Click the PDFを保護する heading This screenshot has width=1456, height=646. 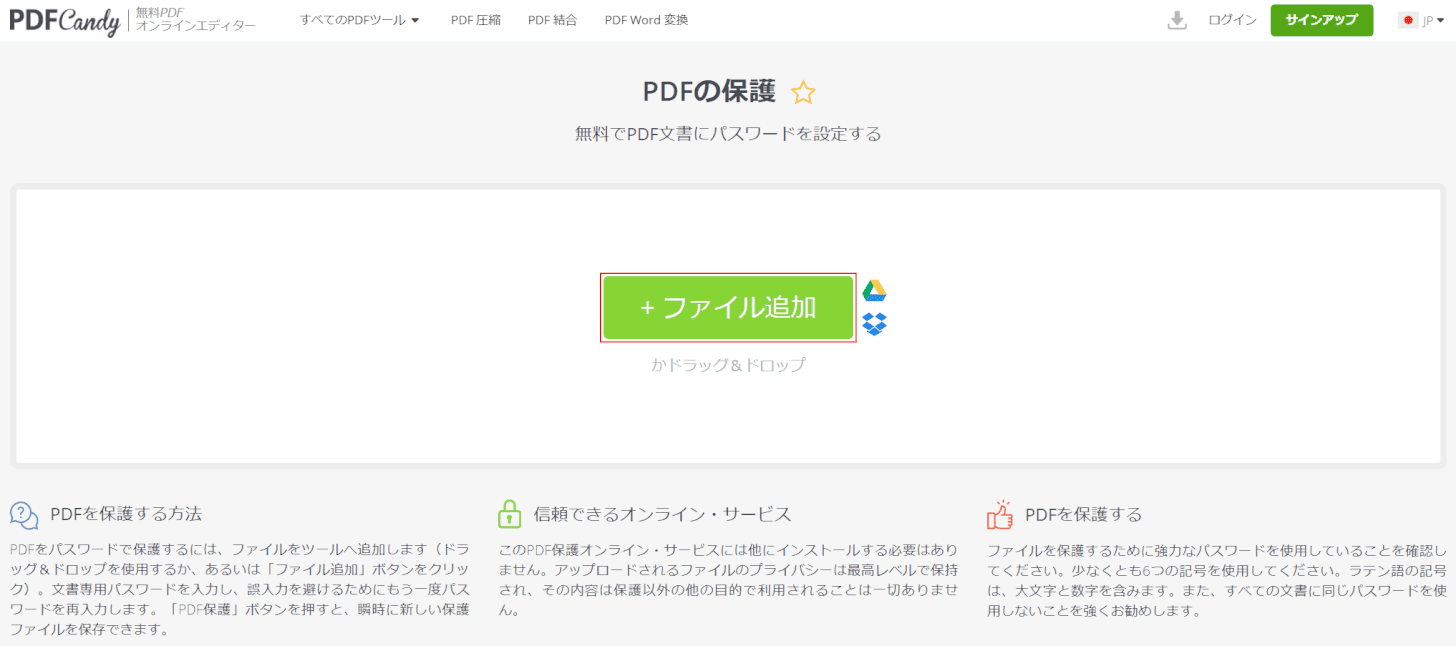(x=1084, y=515)
